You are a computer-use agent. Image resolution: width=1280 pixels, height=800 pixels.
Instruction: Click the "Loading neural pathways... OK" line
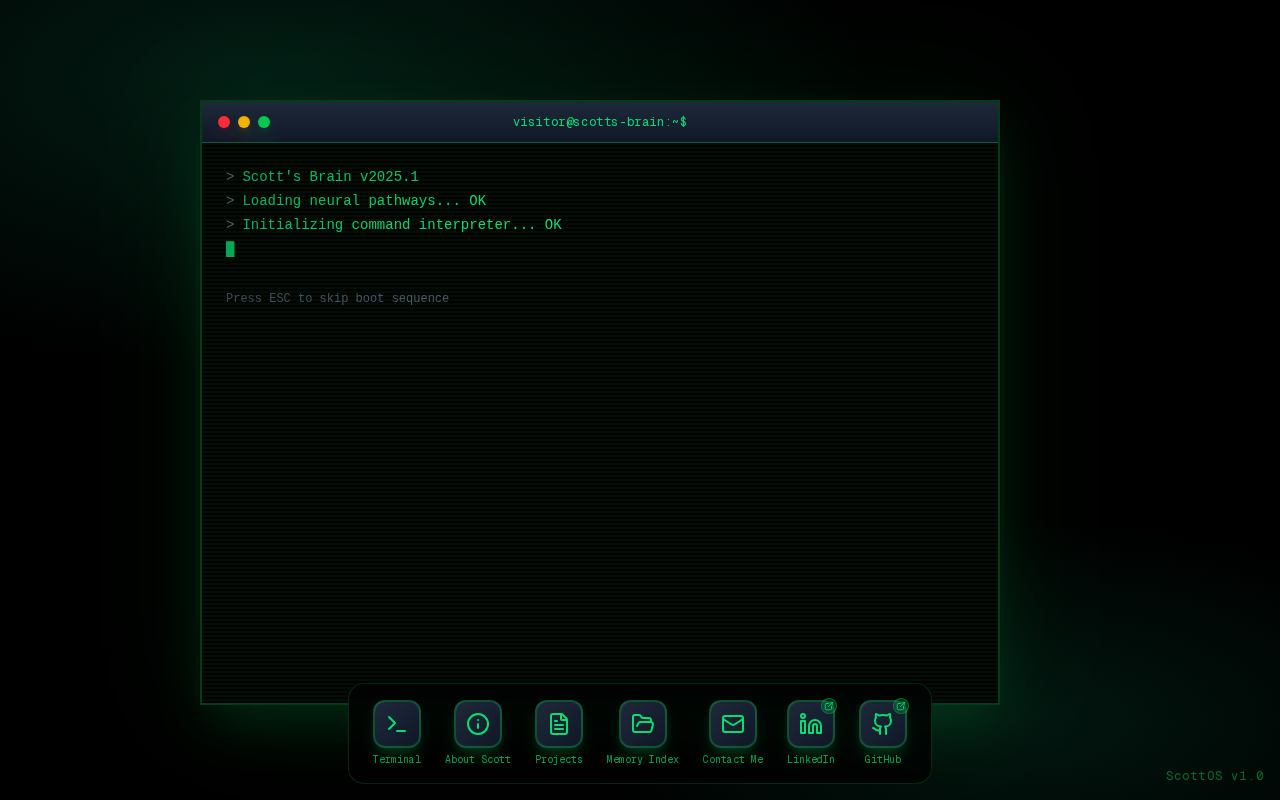[x=364, y=201]
